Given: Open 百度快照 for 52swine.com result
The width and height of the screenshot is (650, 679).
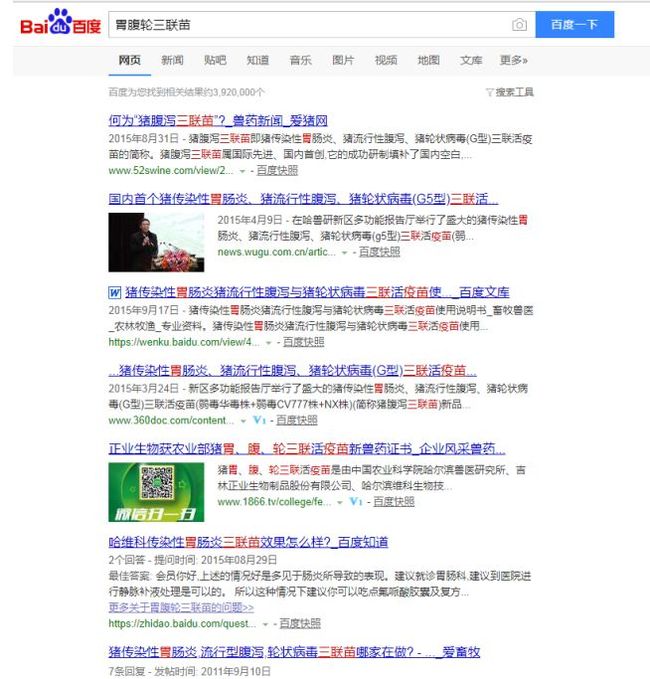Looking at the screenshot, I should tap(277, 171).
